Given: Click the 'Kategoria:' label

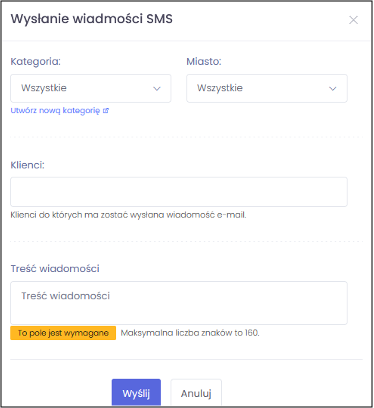Looking at the screenshot, I should (36, 61).
